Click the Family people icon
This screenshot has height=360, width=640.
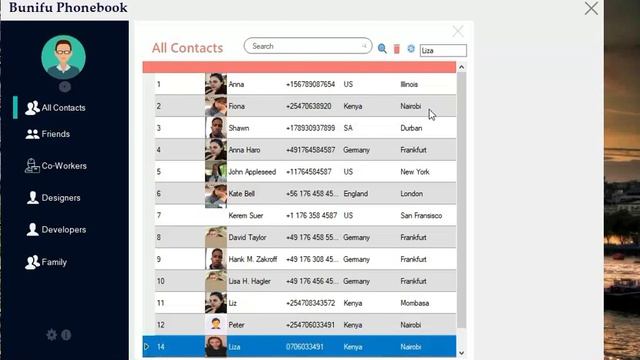click(x=32, y=262)
